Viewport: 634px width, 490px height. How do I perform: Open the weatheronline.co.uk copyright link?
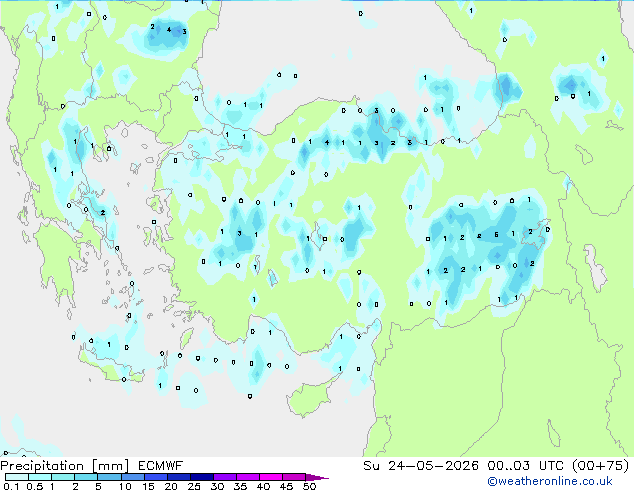[550, 481]
